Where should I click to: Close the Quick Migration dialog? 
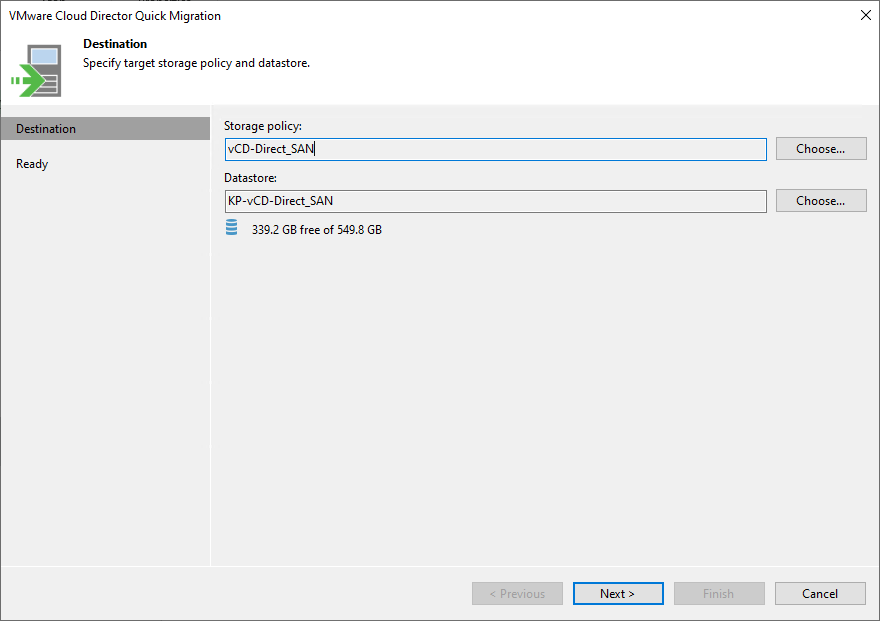(x=864, y=15)
